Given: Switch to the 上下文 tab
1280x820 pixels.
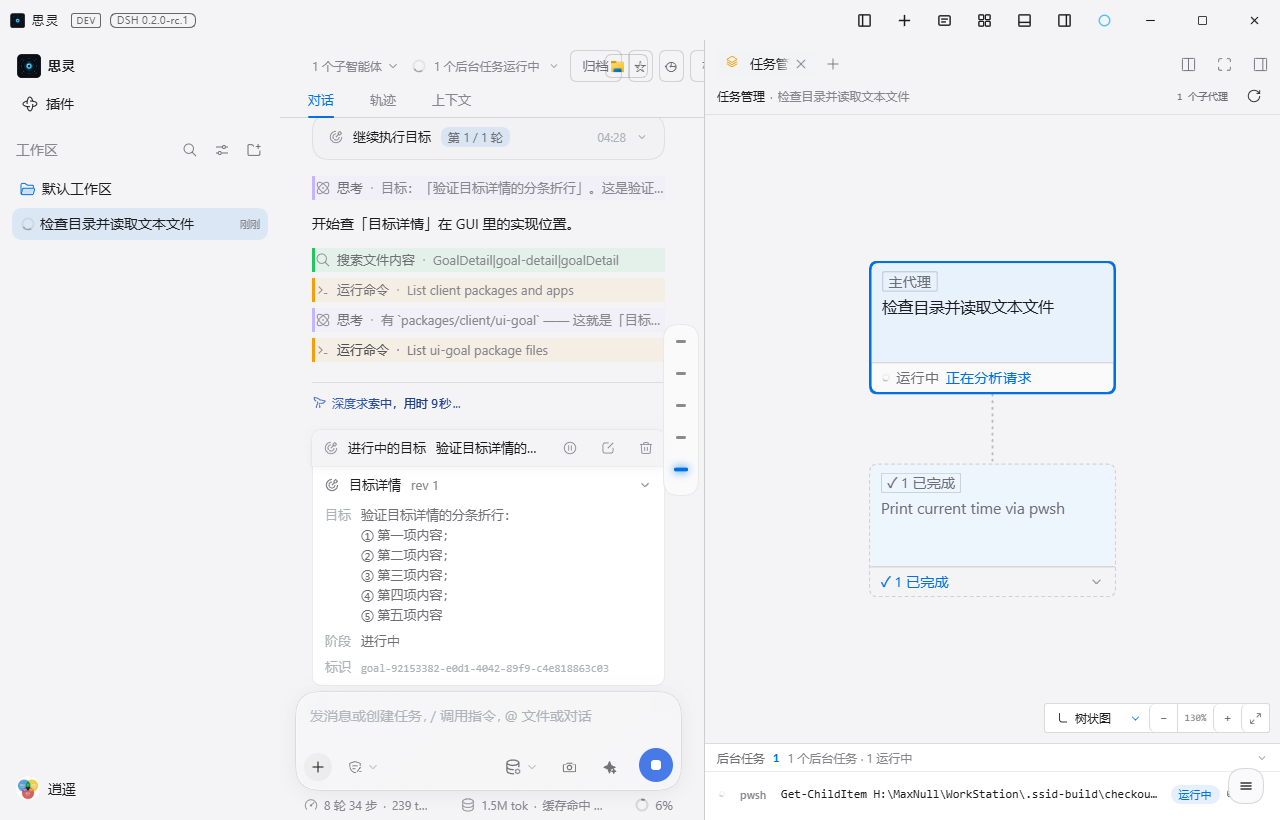Looking at the screenshot, I should (451, 100).
